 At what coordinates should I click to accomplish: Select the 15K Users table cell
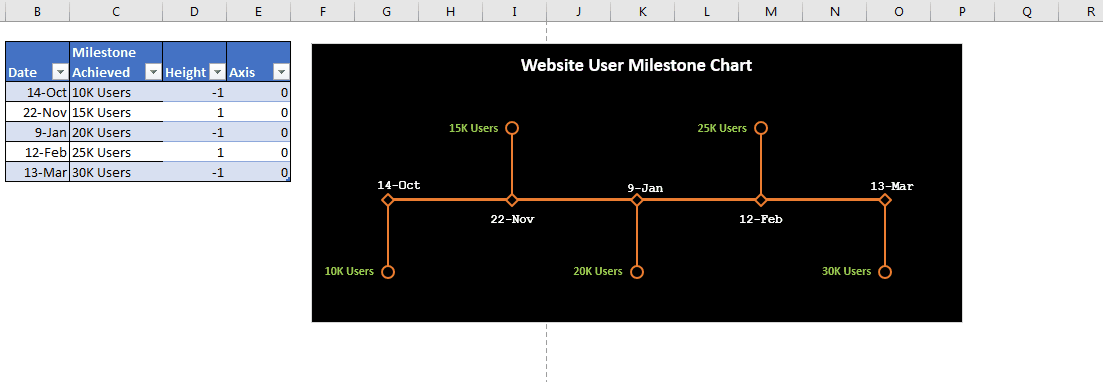(x=116, y=113)
